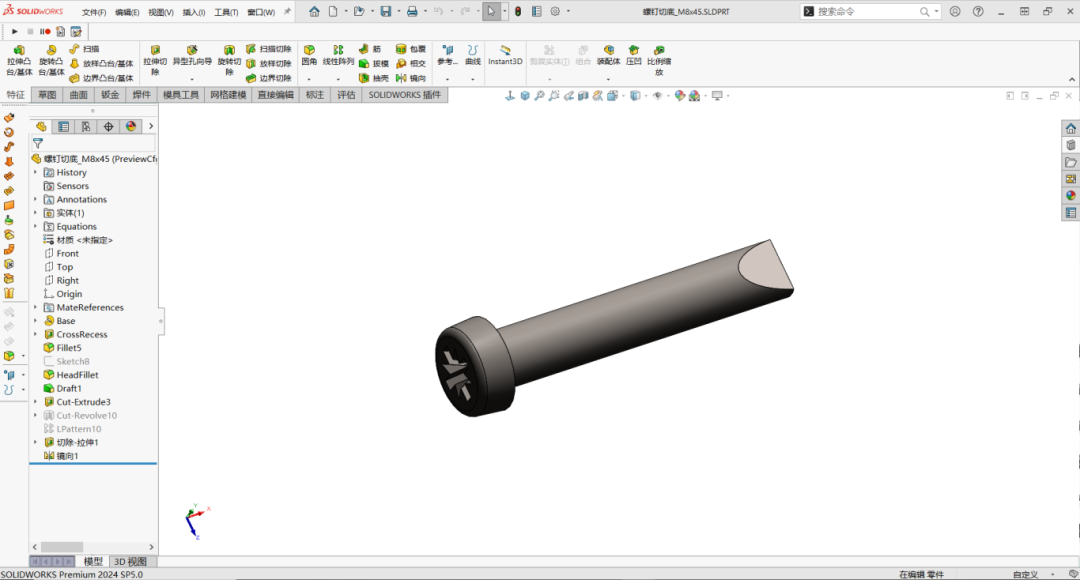1080x580 pixels.
Task: Expand the Cut-Extrude3 feature node
Action: click(35, 402)
